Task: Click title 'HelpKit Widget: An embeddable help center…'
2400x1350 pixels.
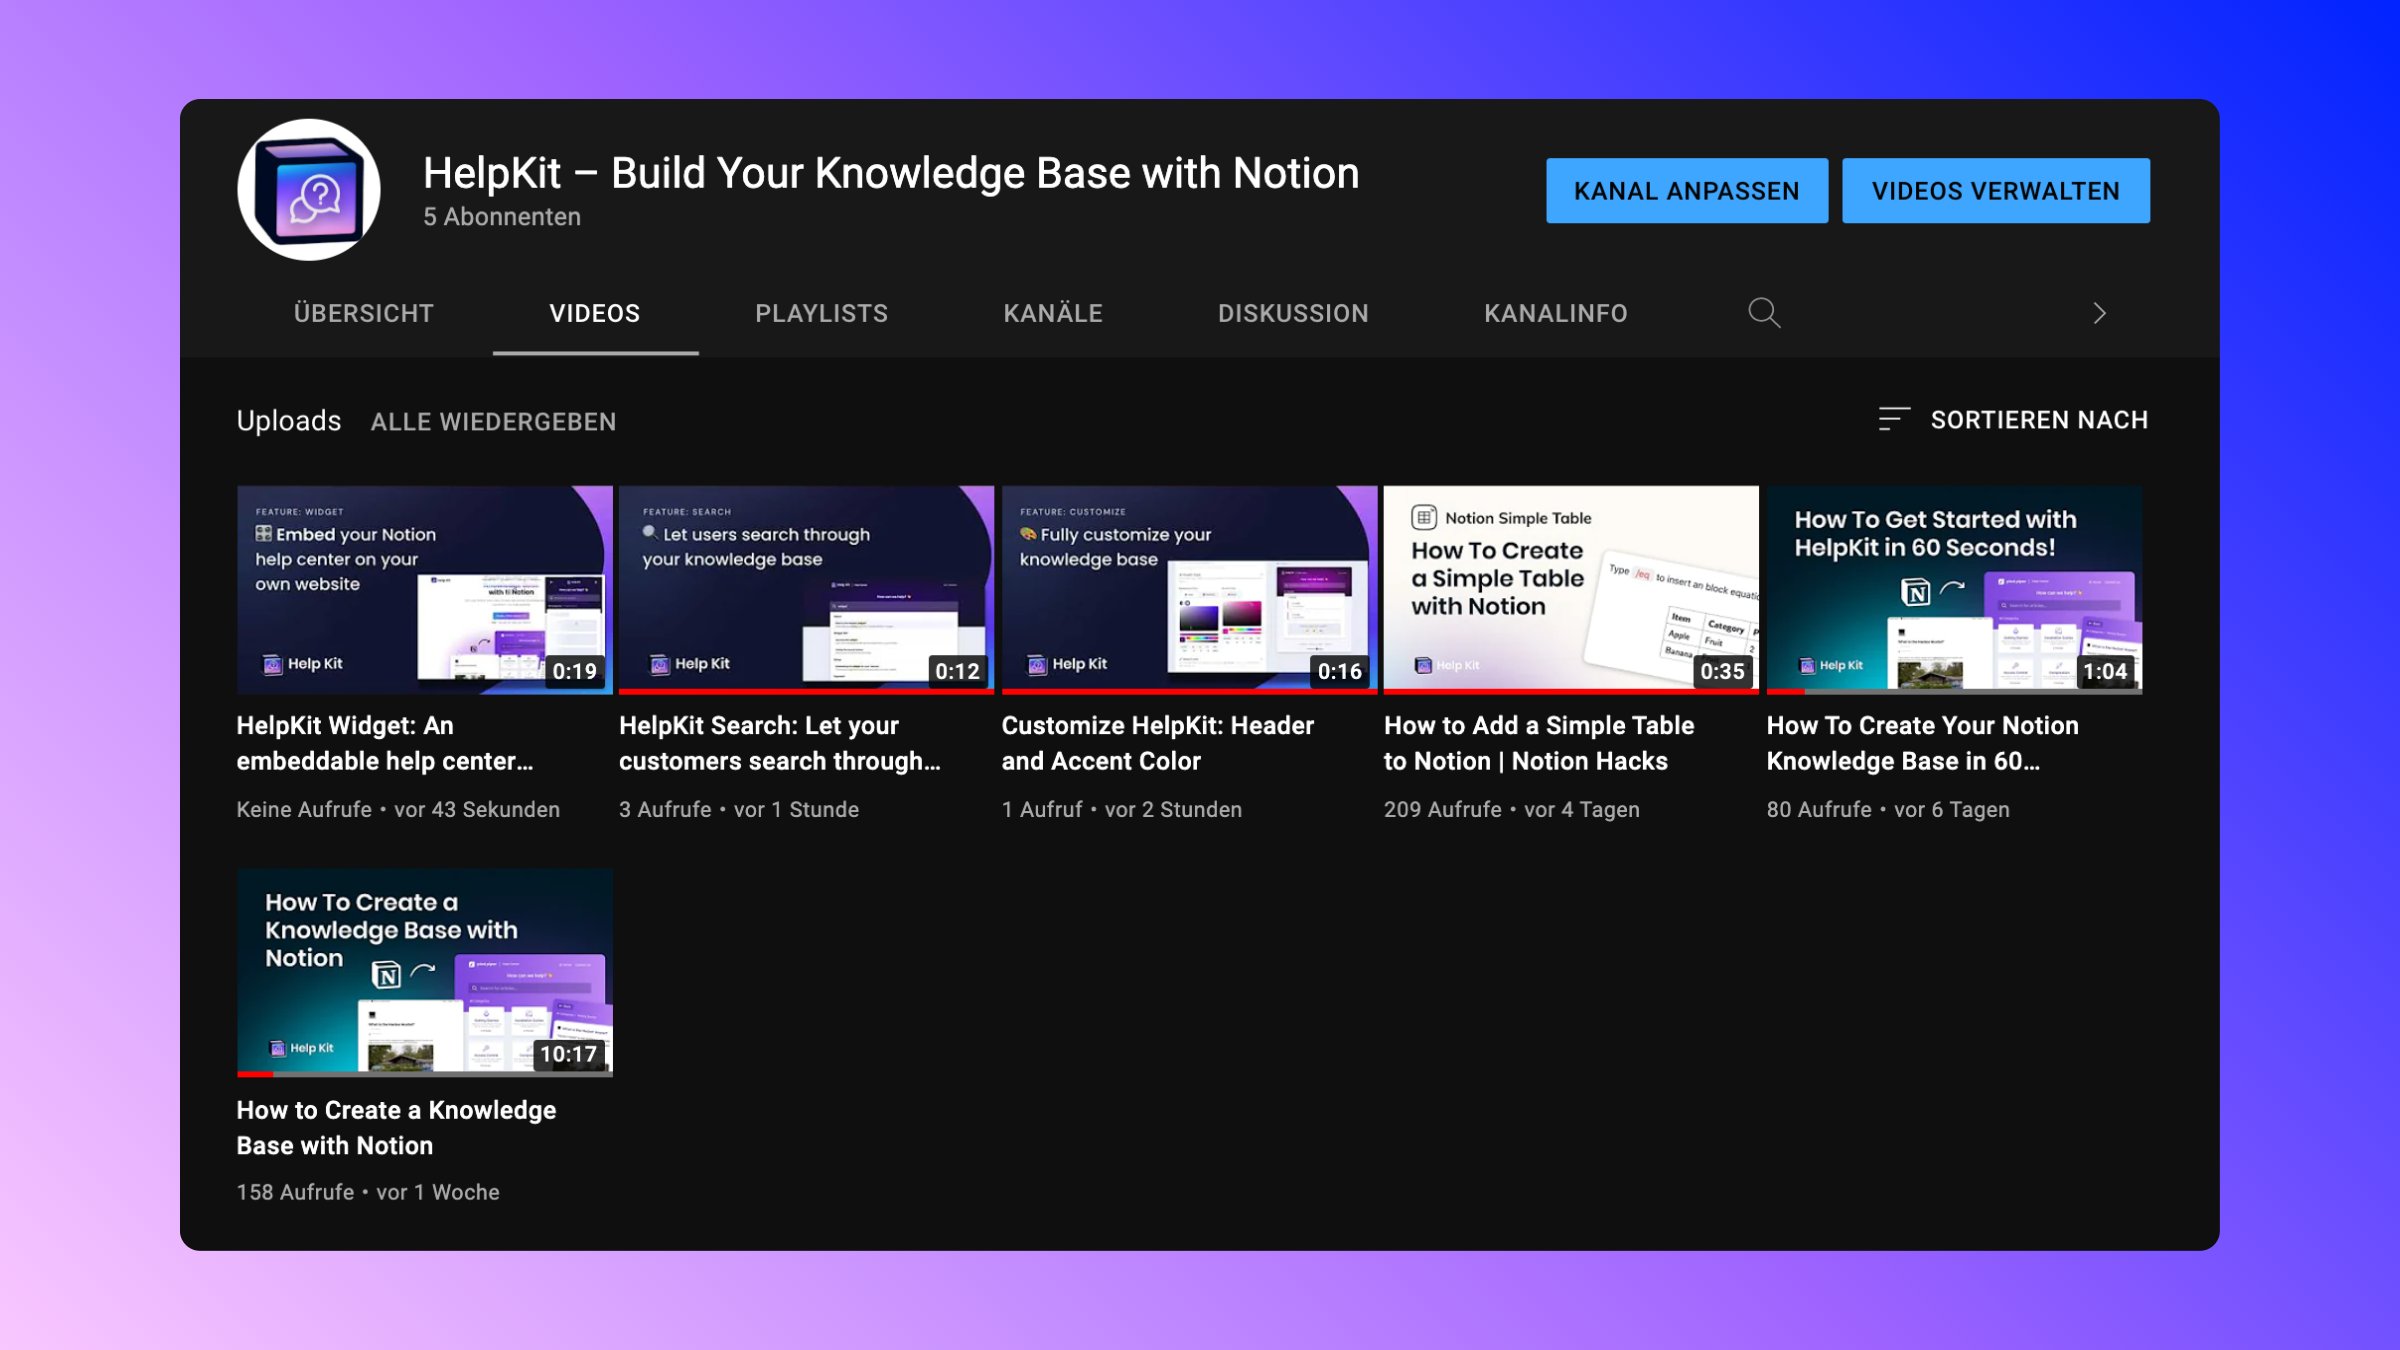Action: pos(385,743)
